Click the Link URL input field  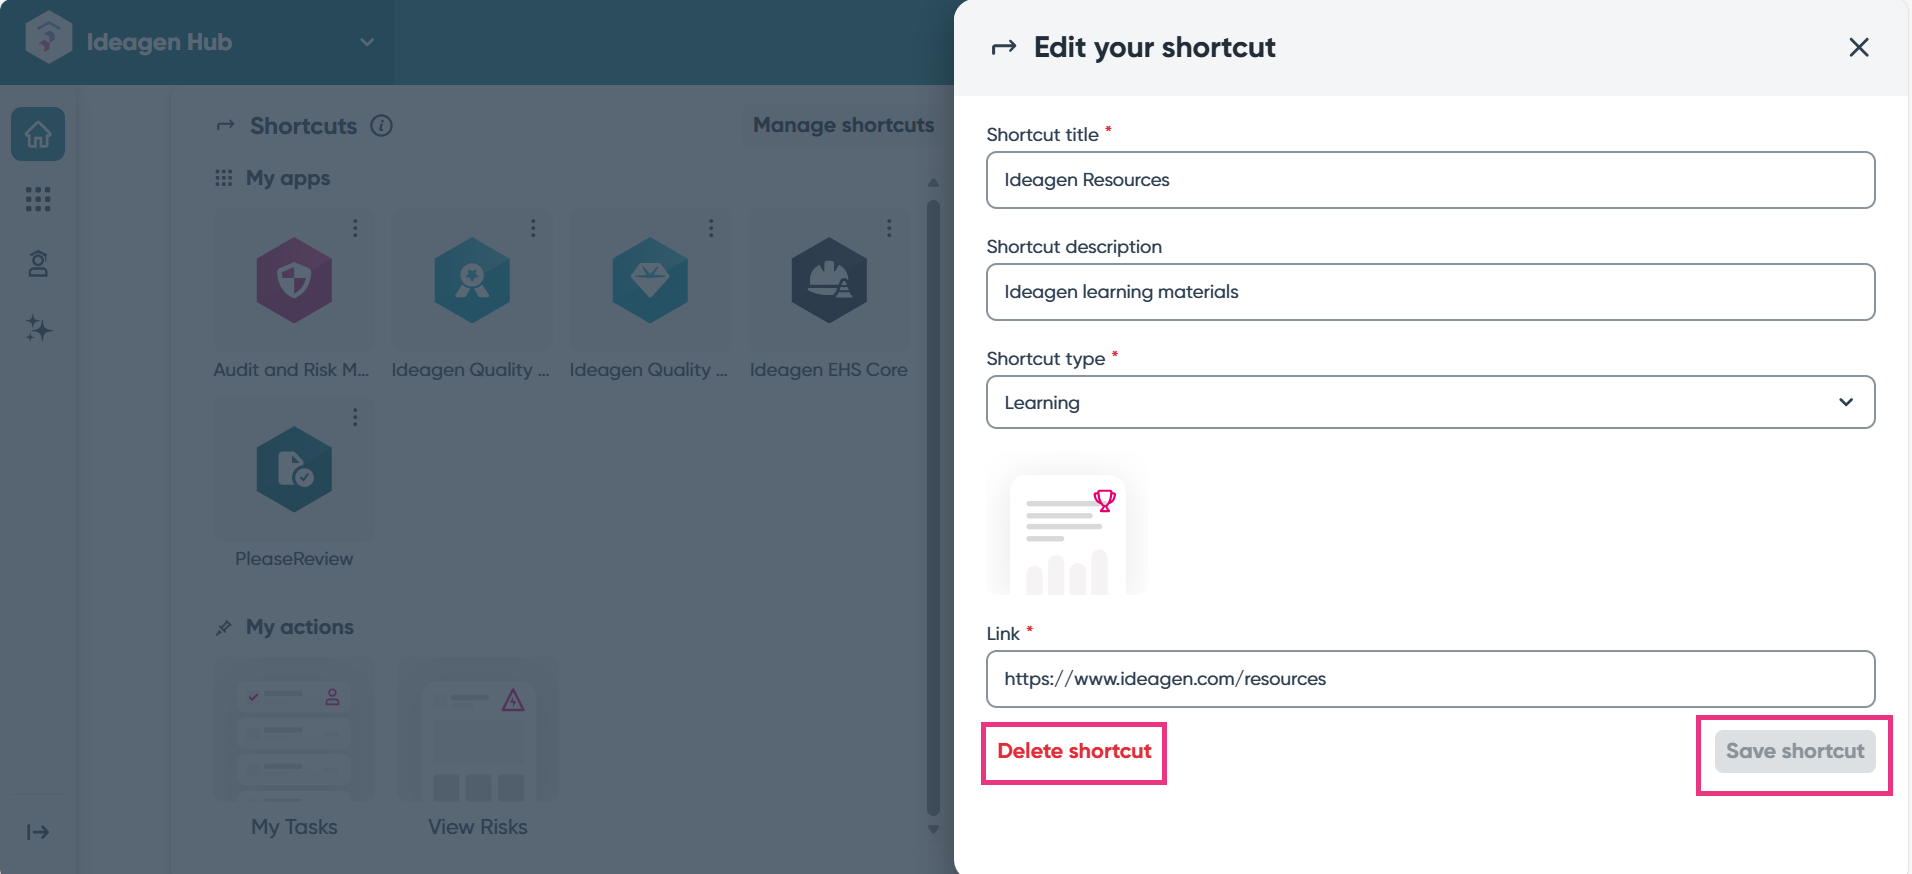point(1430,679)
